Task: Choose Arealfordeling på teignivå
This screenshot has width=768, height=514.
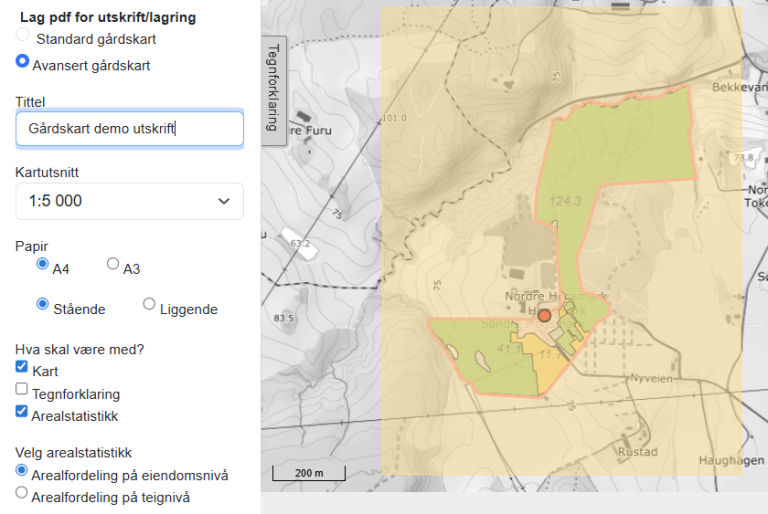Action: [x=22, y=492]
